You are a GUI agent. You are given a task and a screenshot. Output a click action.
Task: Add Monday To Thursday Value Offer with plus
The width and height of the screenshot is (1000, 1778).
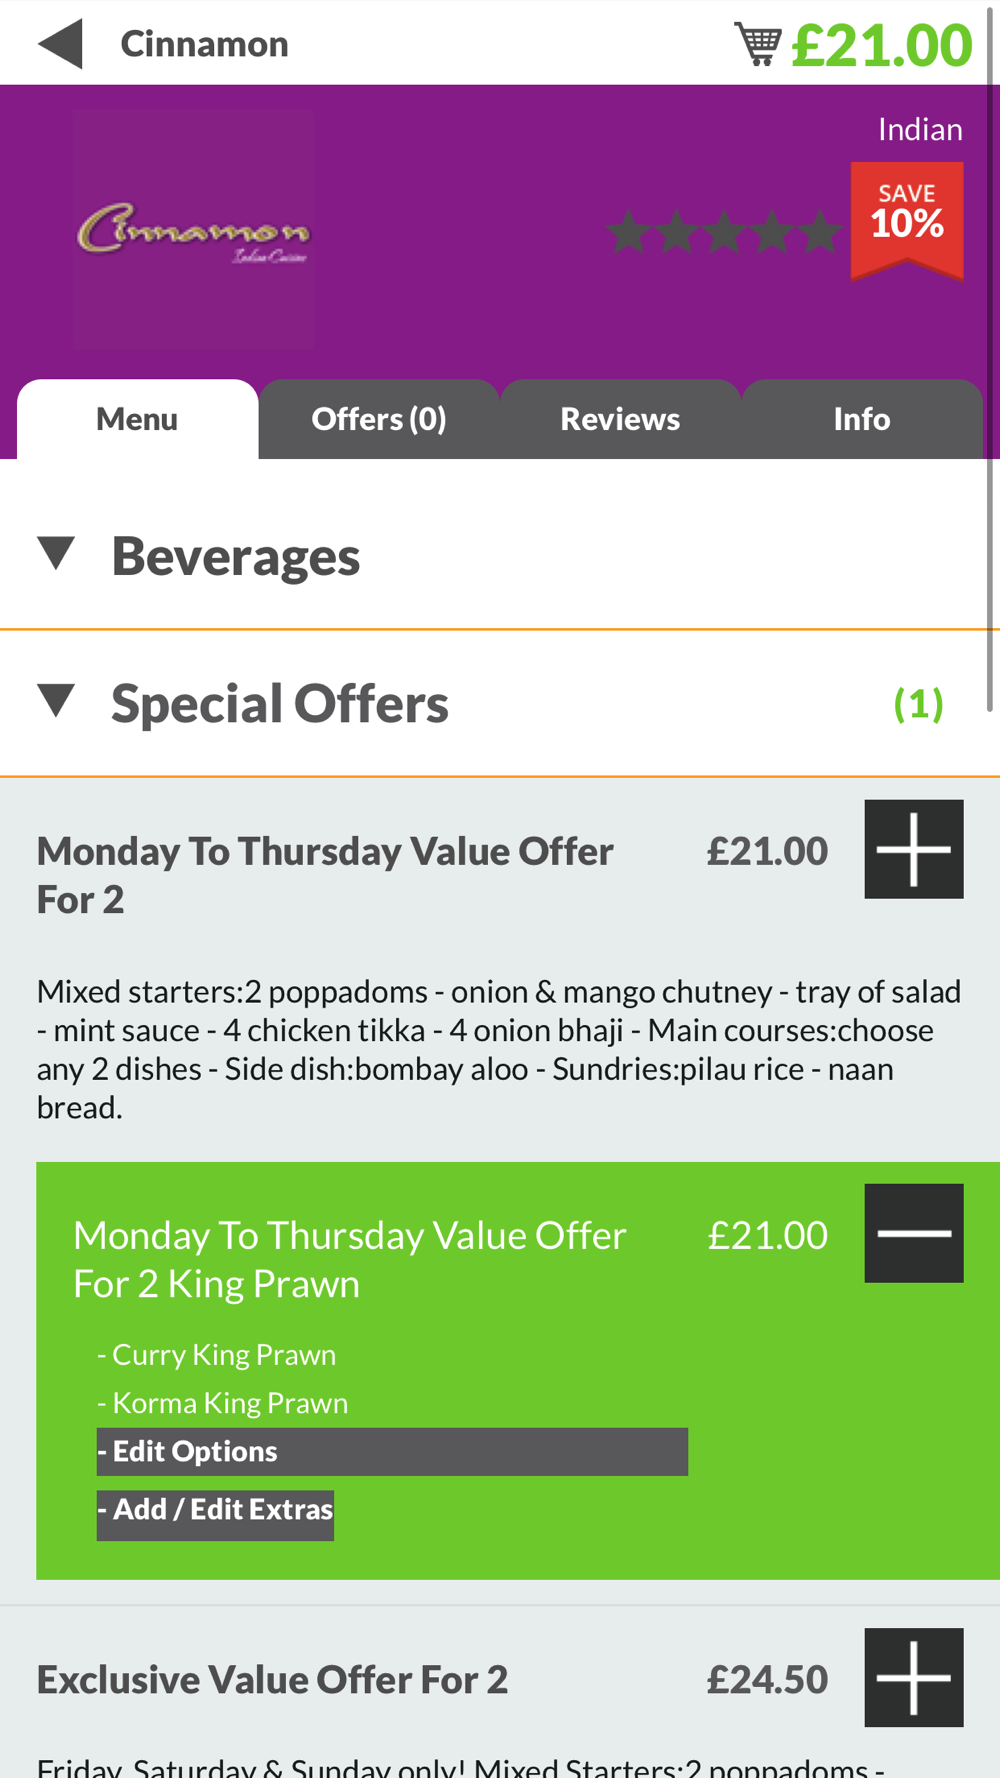pos(914,849)
